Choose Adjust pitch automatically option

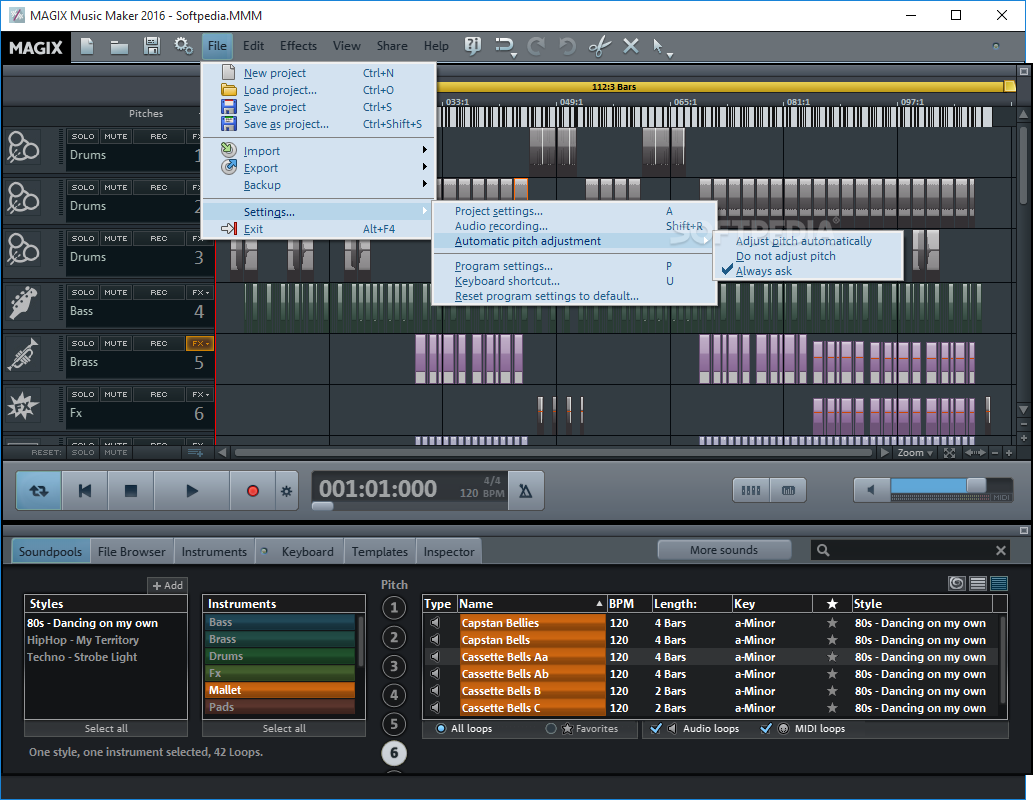coord(804,241)
